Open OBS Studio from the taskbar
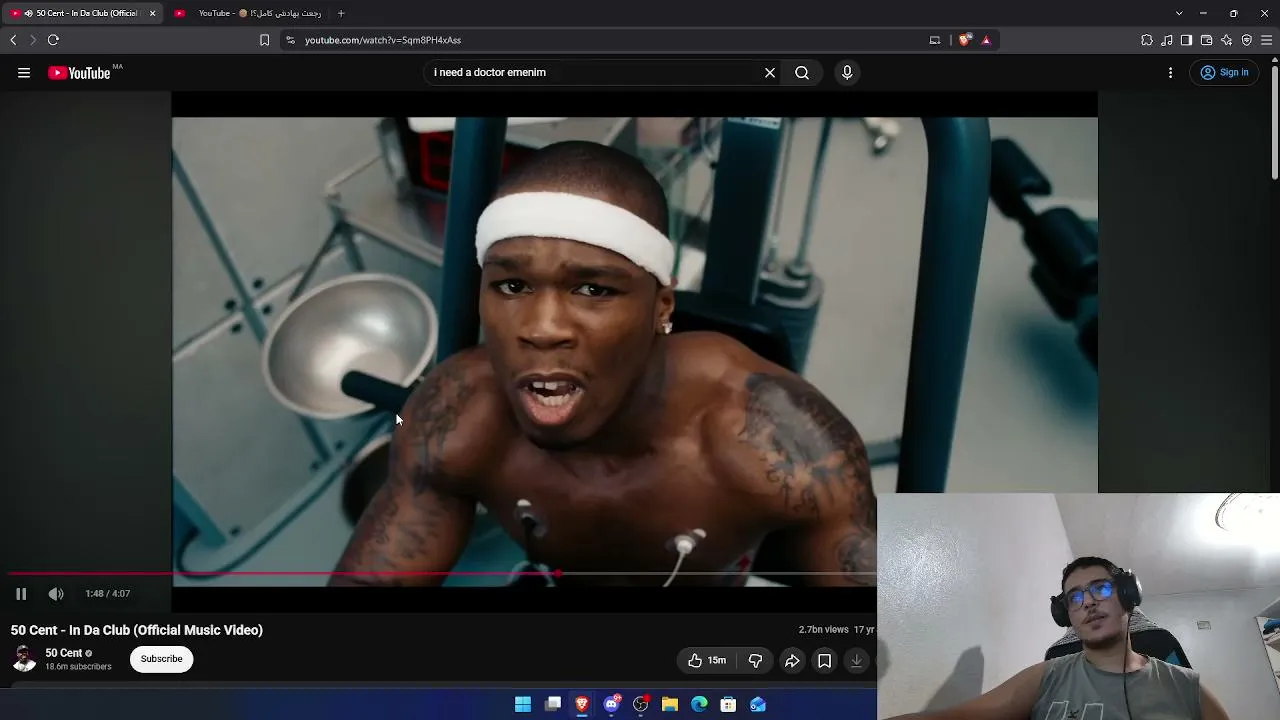Screen dimensions: 1280x720 641,705
